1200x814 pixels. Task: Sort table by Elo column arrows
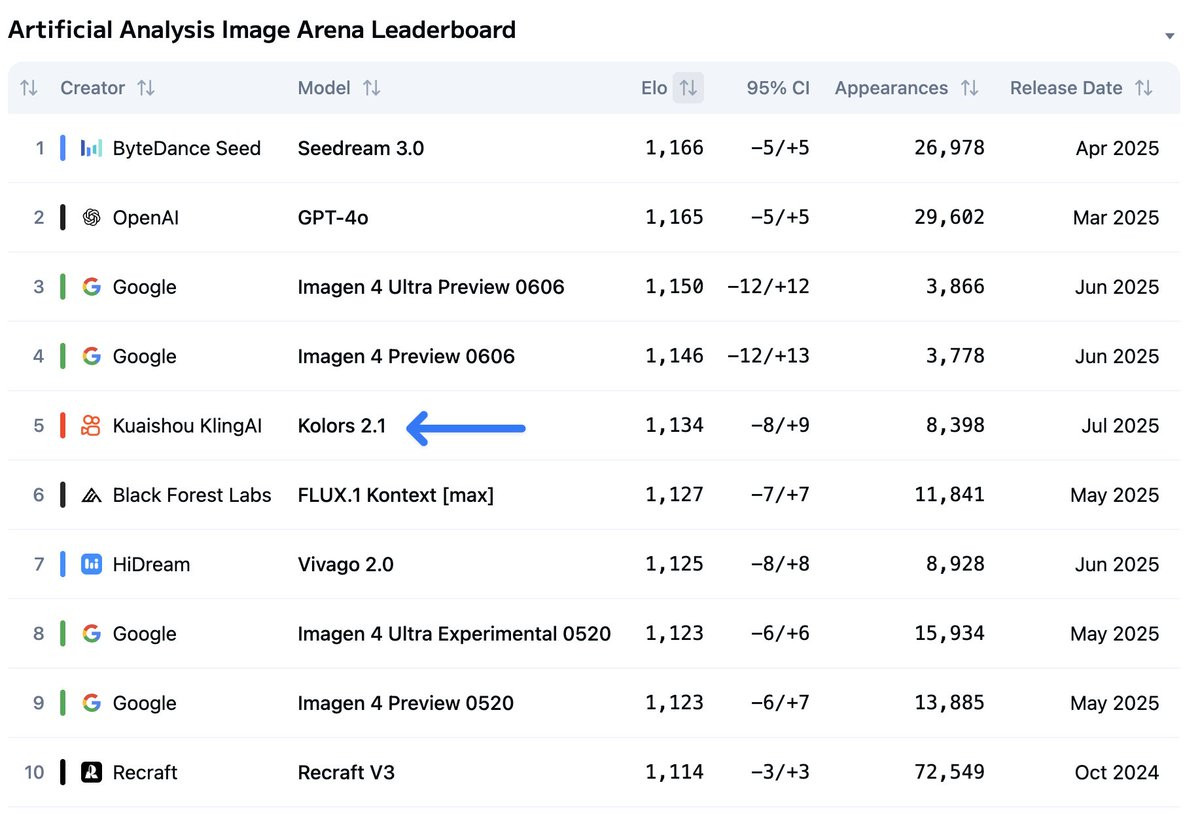tap(688, 88)
